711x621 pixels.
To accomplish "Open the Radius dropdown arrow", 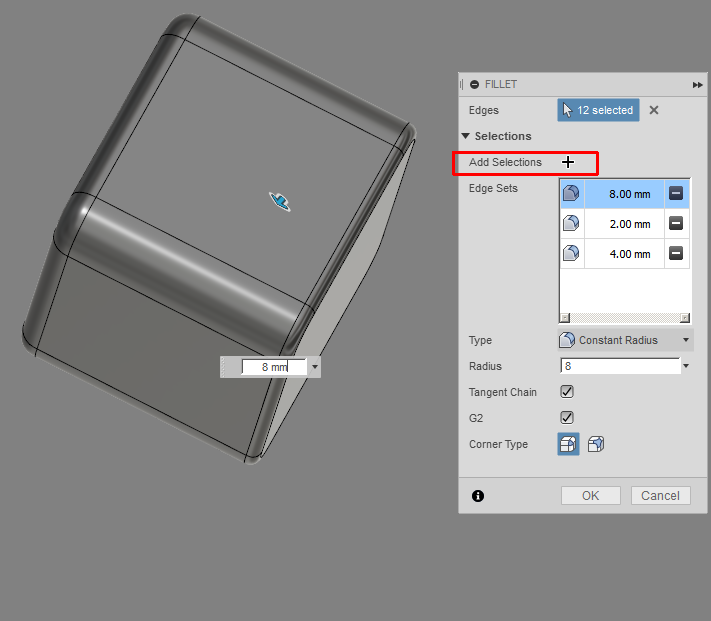I will [x=686, y=366].
